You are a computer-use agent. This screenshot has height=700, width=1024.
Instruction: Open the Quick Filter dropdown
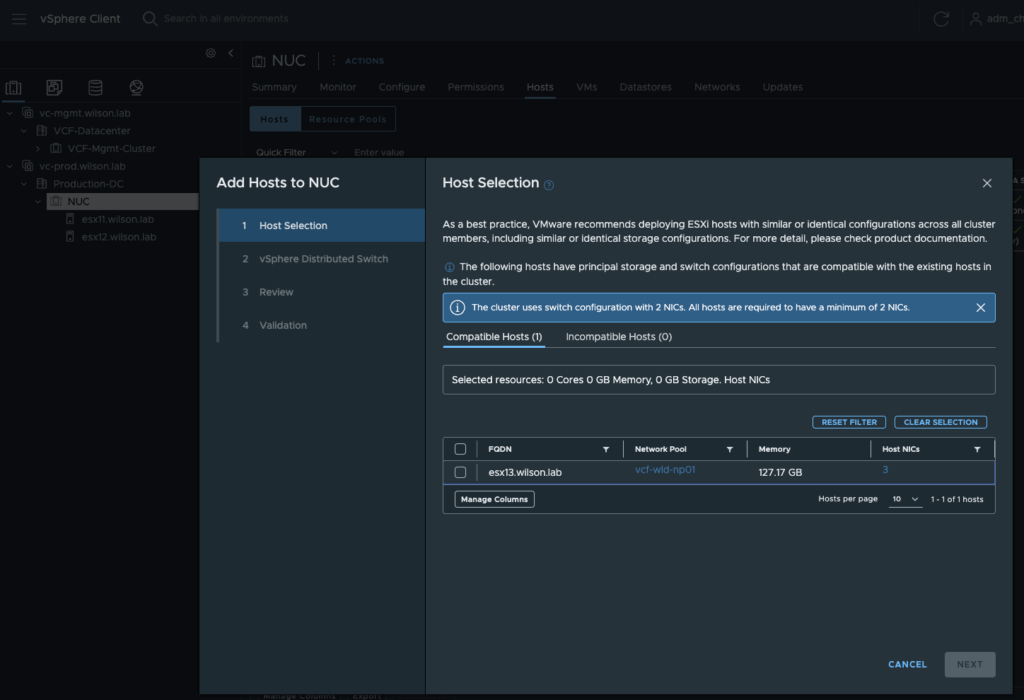pyautogui.click(x=296, y=152)
